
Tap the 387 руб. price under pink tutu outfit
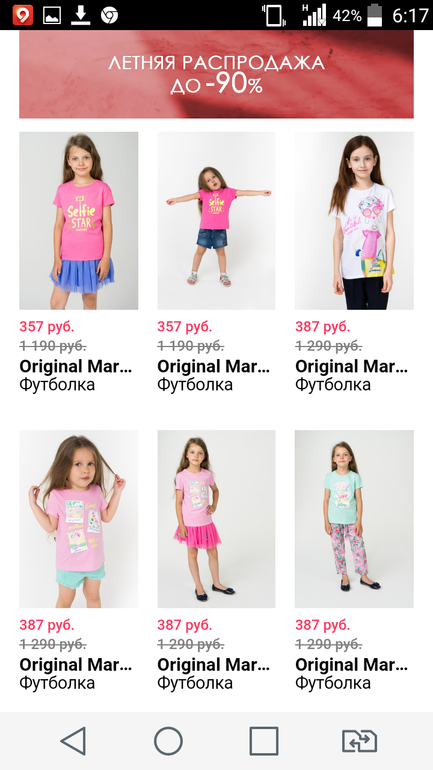point(185,625)
